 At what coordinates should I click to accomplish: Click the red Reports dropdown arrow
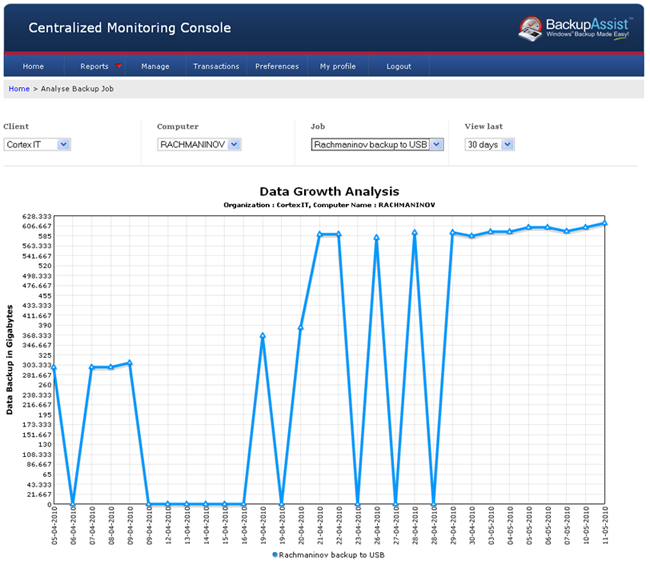click(119, 66)
